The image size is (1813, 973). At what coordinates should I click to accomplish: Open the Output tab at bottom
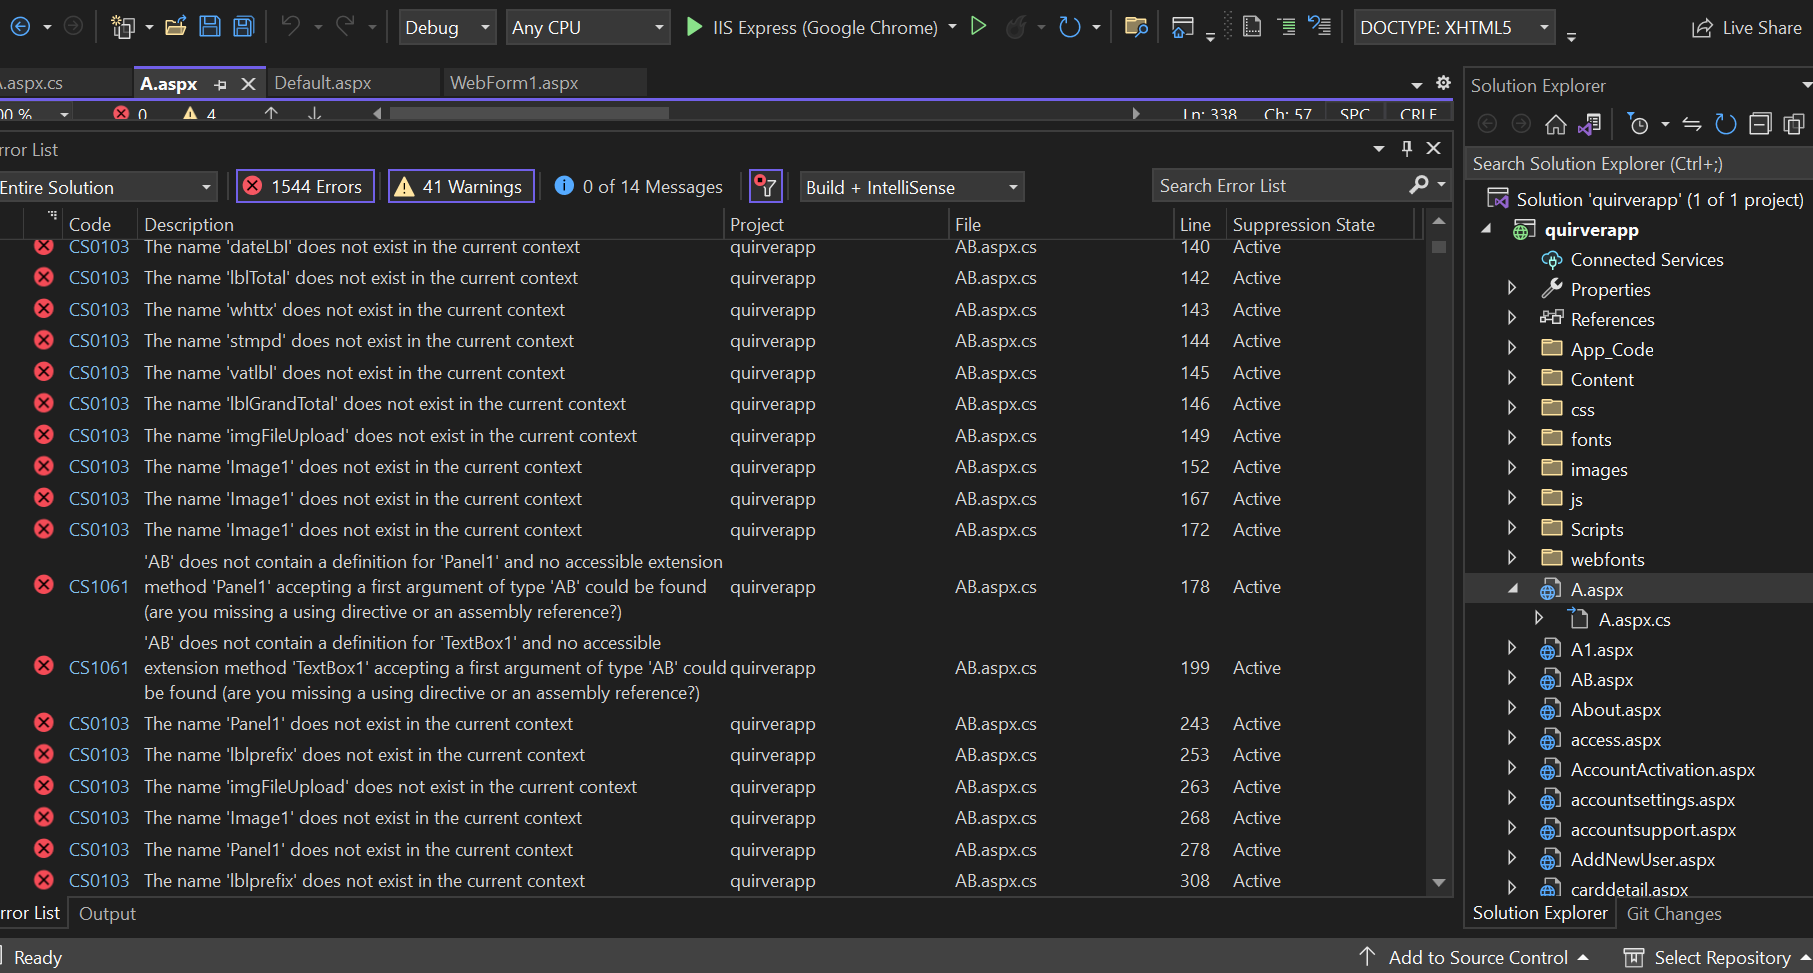click(x=107, y=913)
